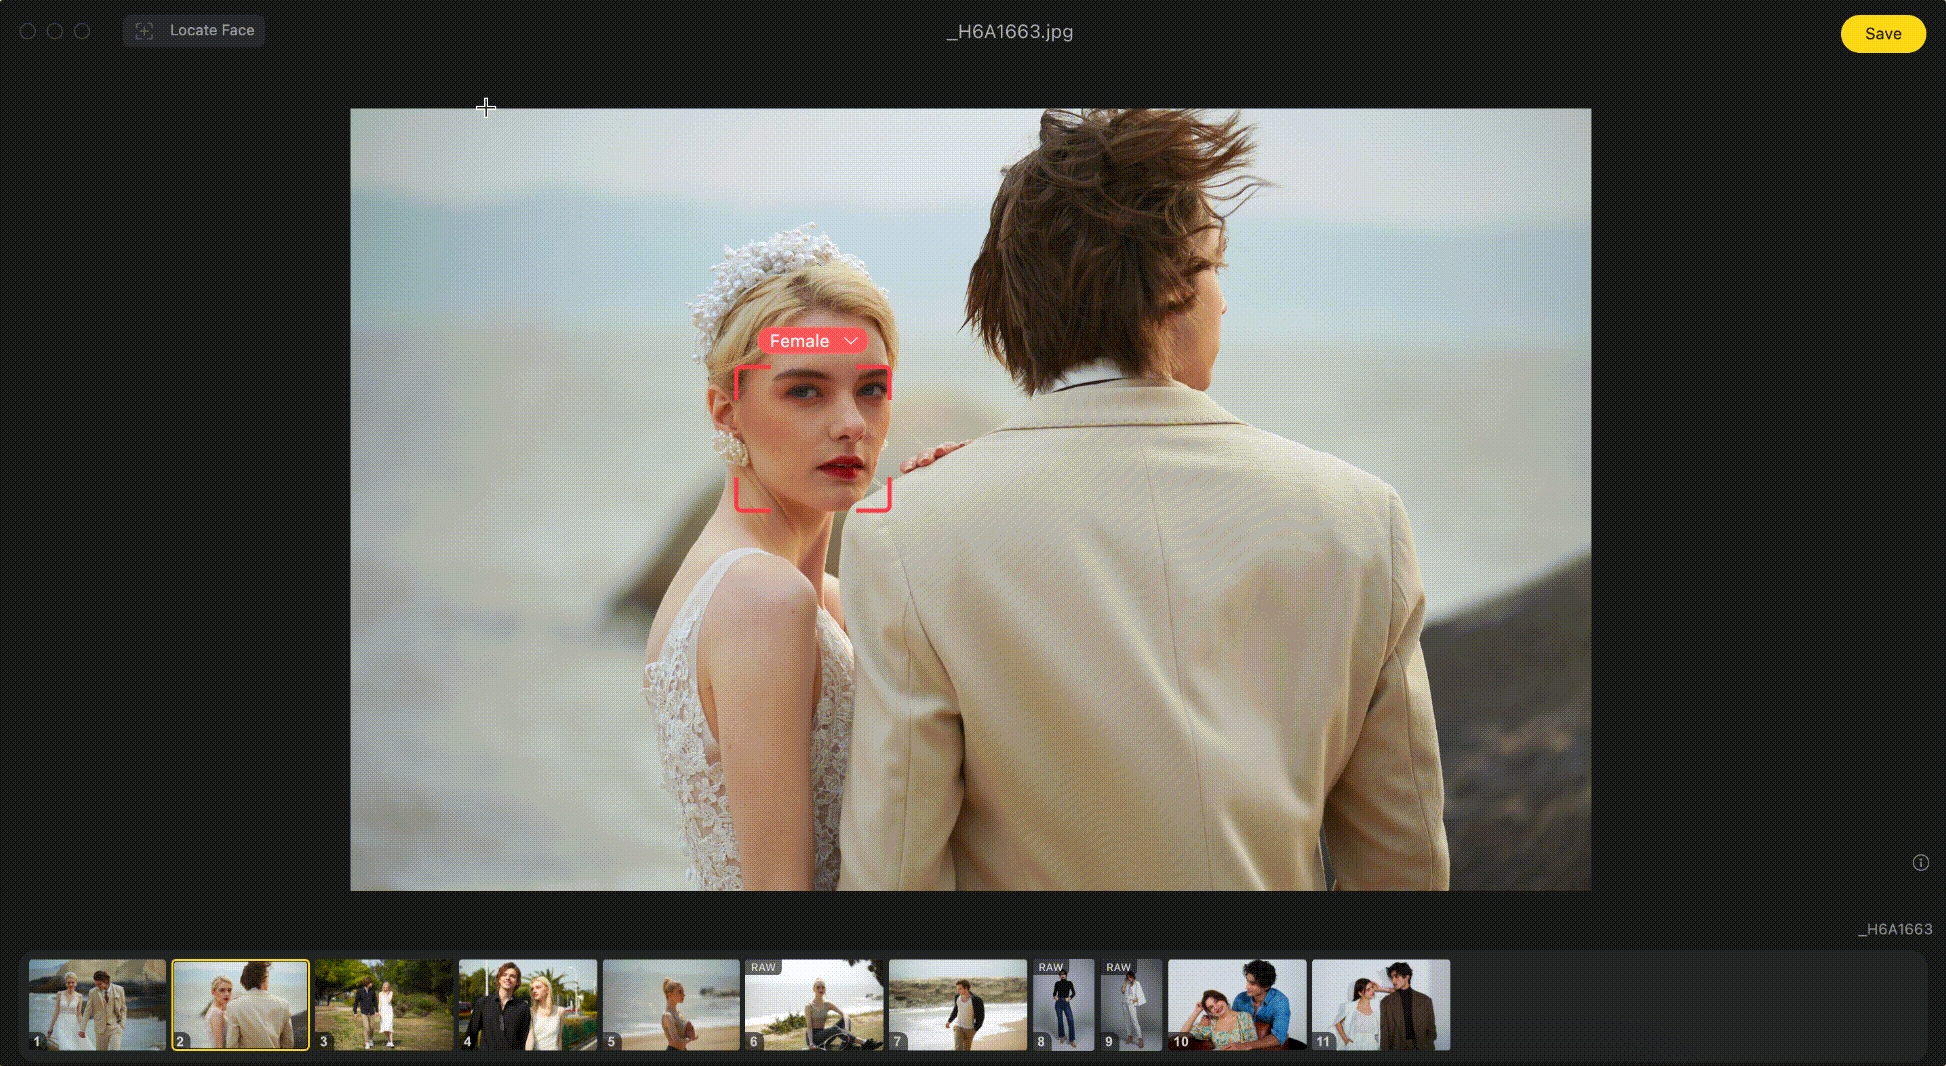1946x1066 pixels.
Task: Click the Locate Face tool icon
Action: (x=145, y=31)
